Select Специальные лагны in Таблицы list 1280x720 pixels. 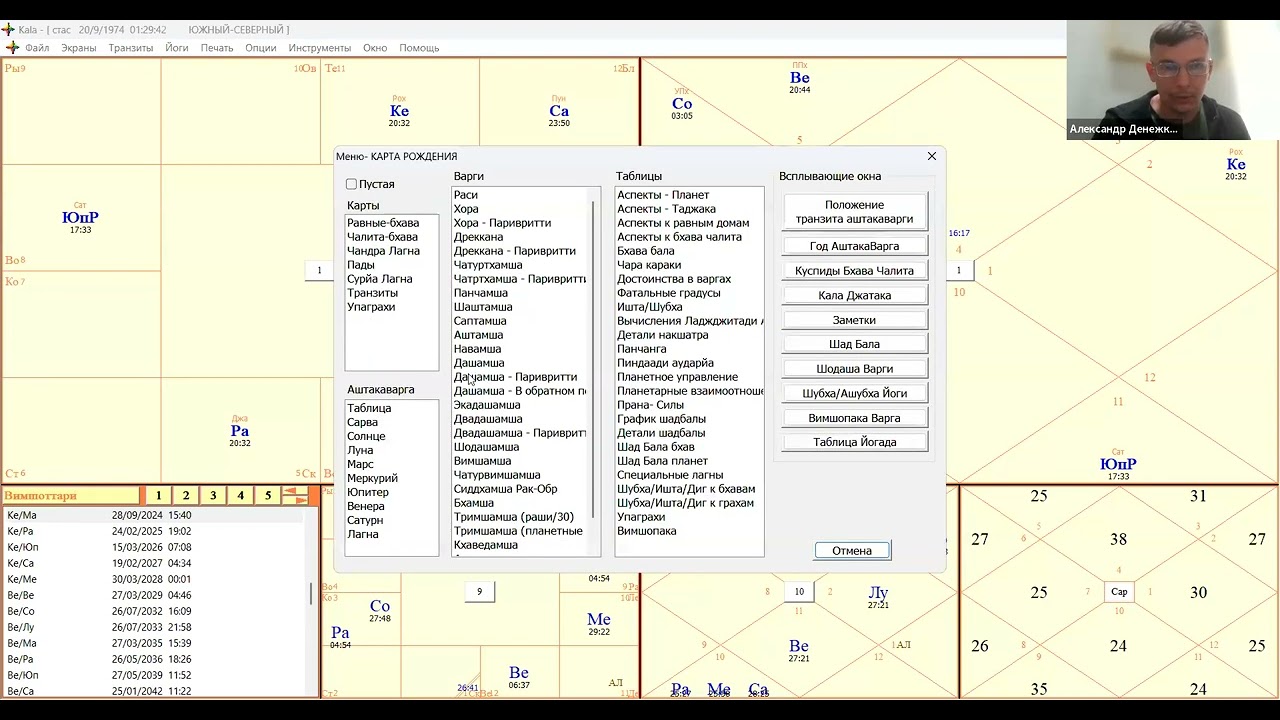[670, 475]
